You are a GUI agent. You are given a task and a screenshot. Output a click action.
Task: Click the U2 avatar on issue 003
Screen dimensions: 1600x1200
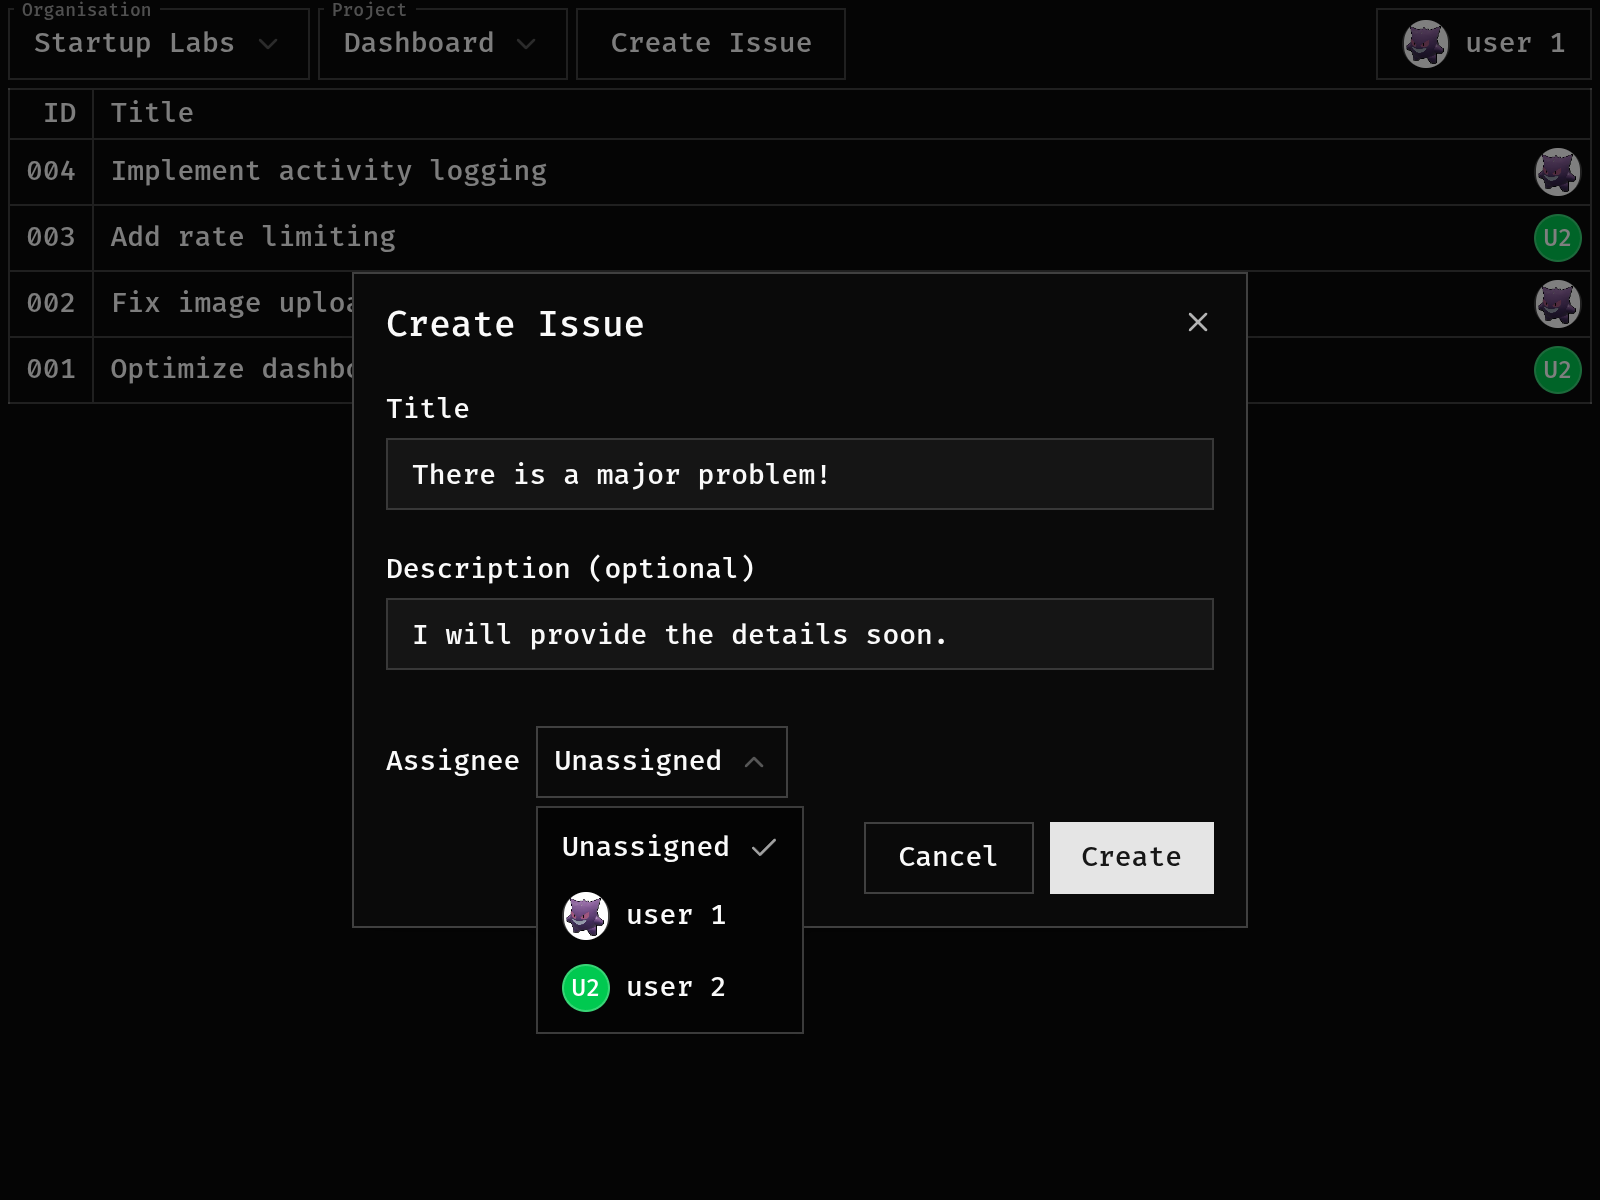(x=1557, y=238)
